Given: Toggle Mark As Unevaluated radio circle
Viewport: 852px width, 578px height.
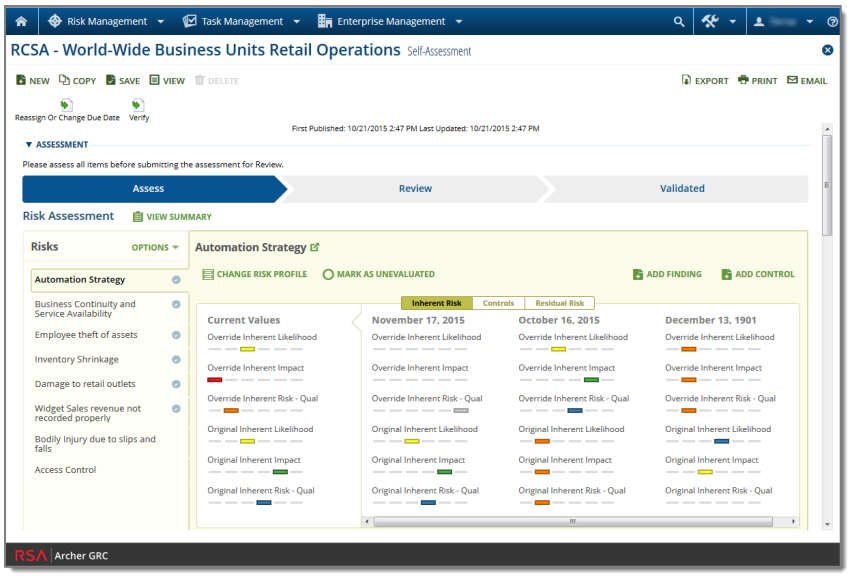Looking at the screenshot, I should [x=328, y=274].
